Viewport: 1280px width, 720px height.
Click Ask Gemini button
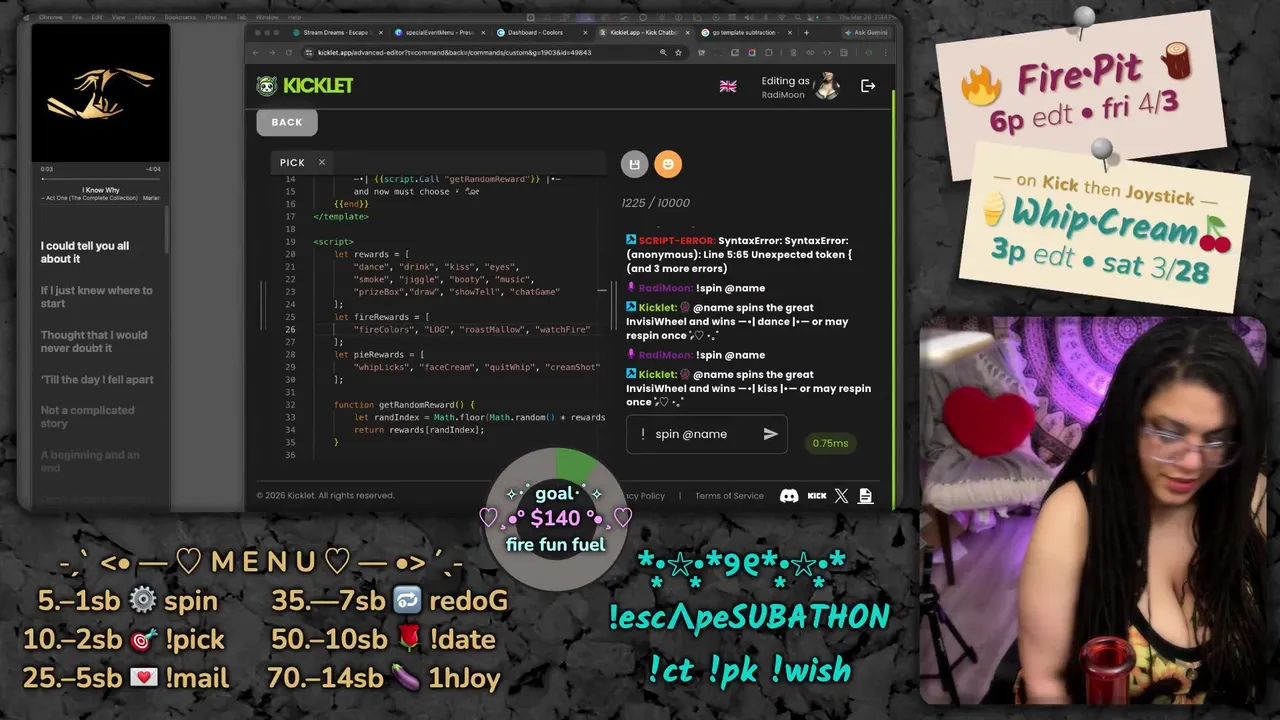click(865, 32)
